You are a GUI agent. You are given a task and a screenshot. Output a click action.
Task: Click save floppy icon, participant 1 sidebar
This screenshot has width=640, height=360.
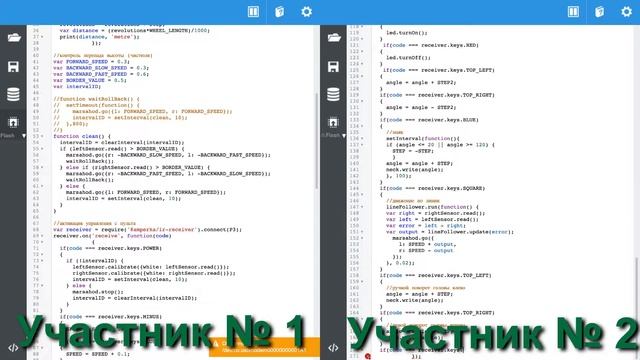(13, 67)
